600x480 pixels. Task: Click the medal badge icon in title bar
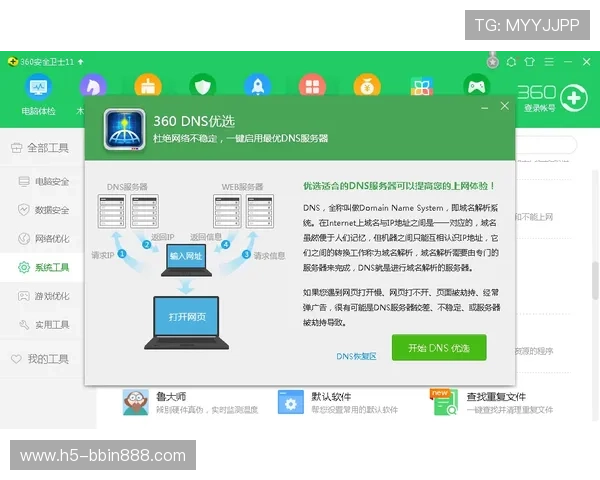pyautogui.click(x=493, y=61)
